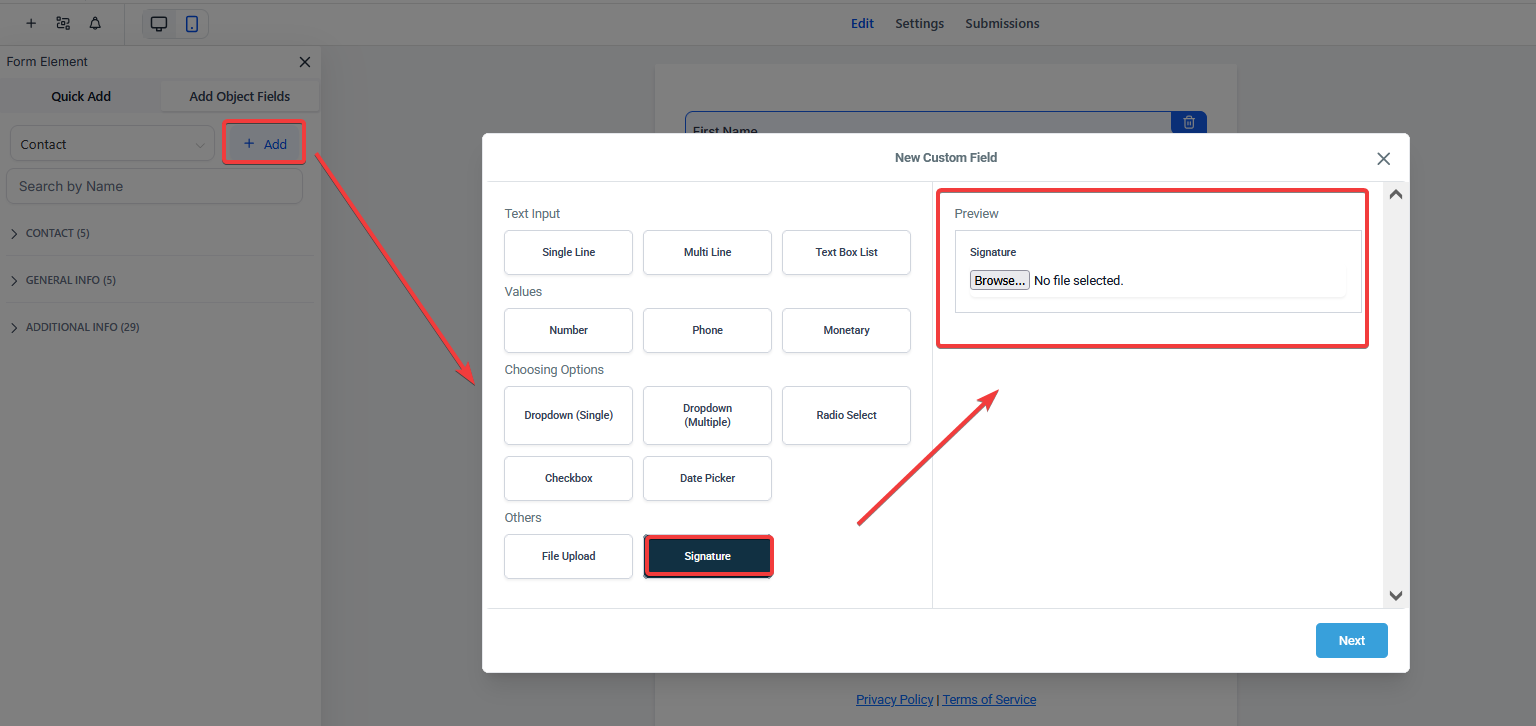Select the Radio Select field type
This screenshot has width=1536, height=726.
pos(846,415)
